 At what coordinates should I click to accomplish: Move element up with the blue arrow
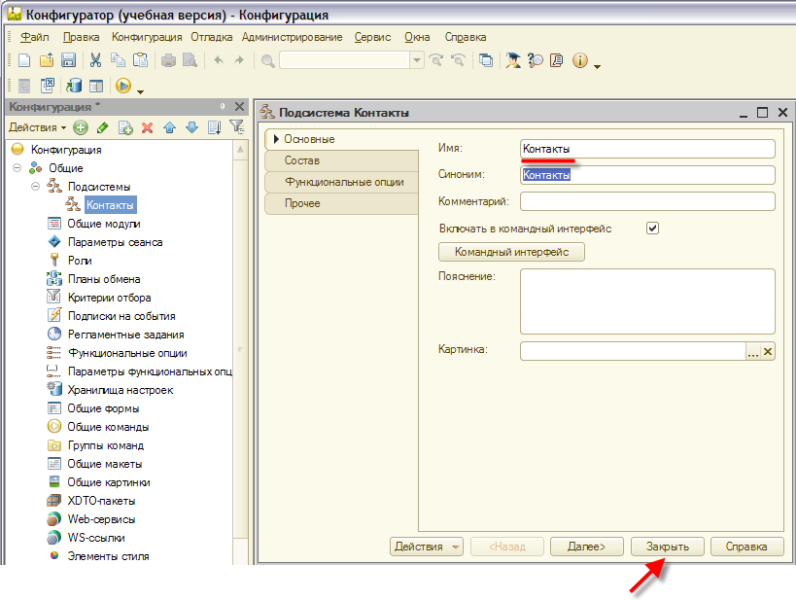click(169, 127)
